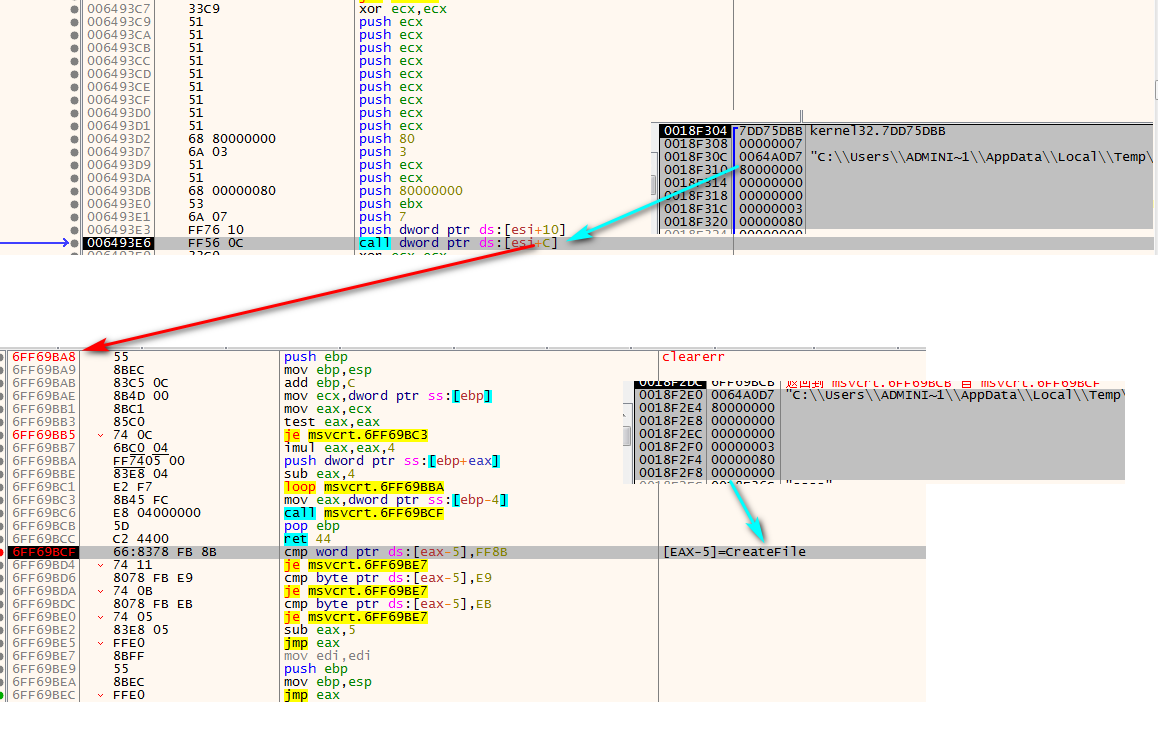Screen dimensions: 1158x751
Task: Select stack comment 'kernel32.7DD75DBB'
Action: (877, 131)
